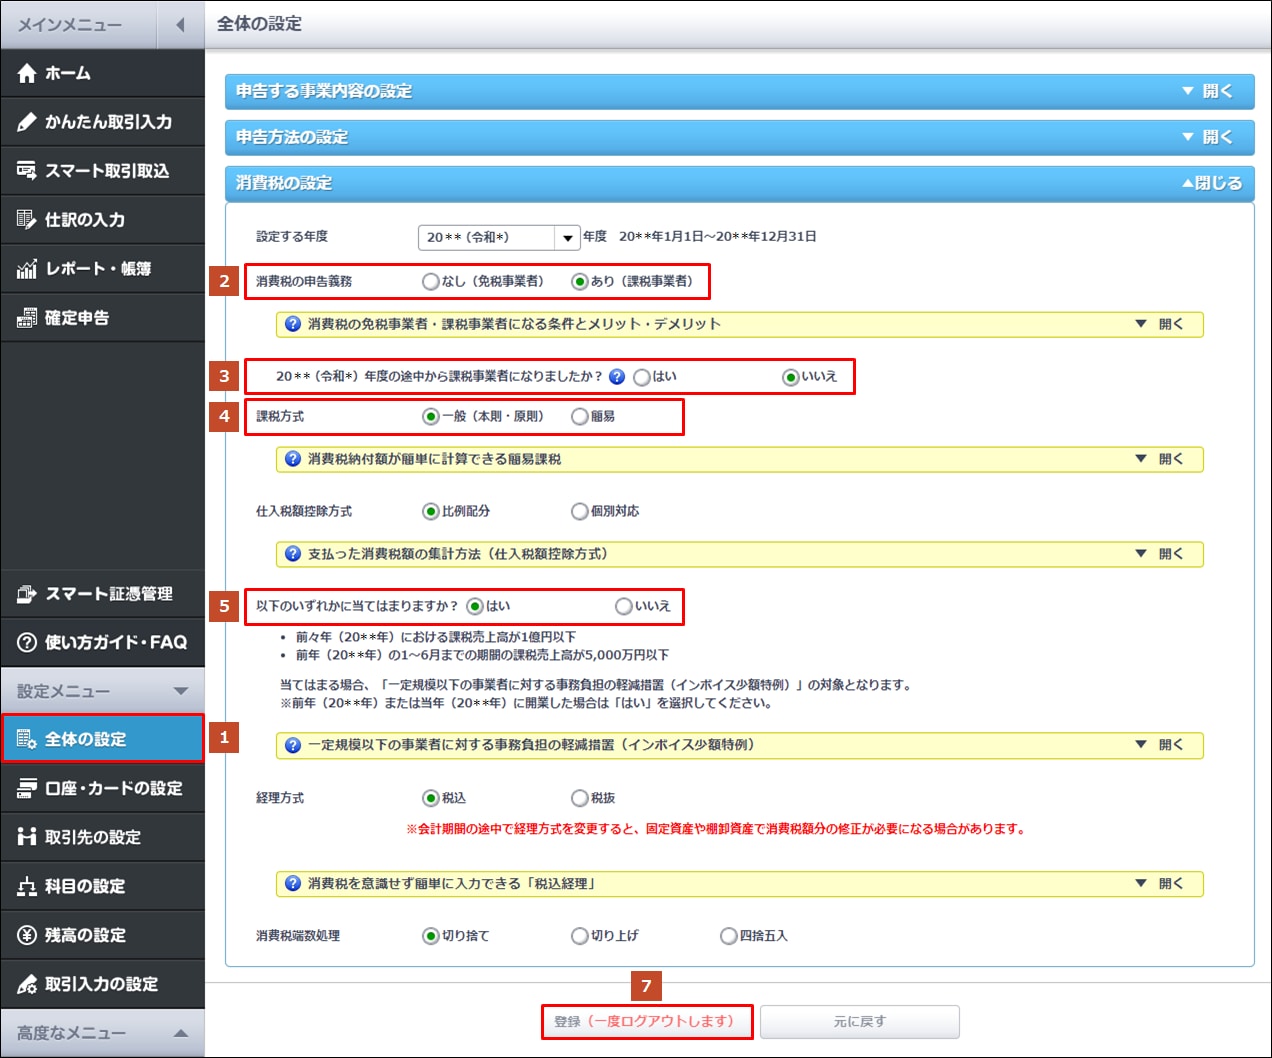Click help icon for 税込経理 info
This screenshot has width=1272, height=1058.
293,884
